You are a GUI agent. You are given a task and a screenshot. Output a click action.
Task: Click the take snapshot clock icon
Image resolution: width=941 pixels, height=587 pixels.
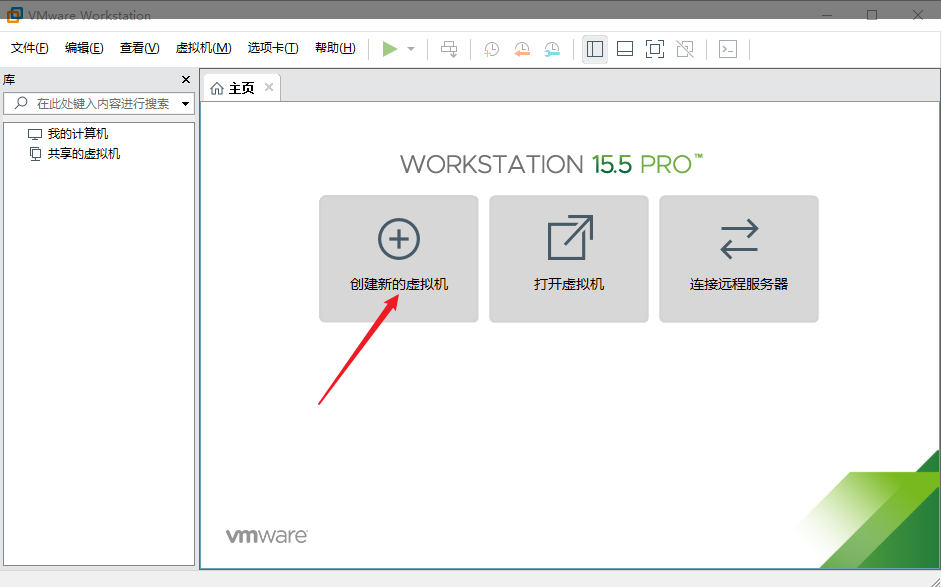click(492, 49)
